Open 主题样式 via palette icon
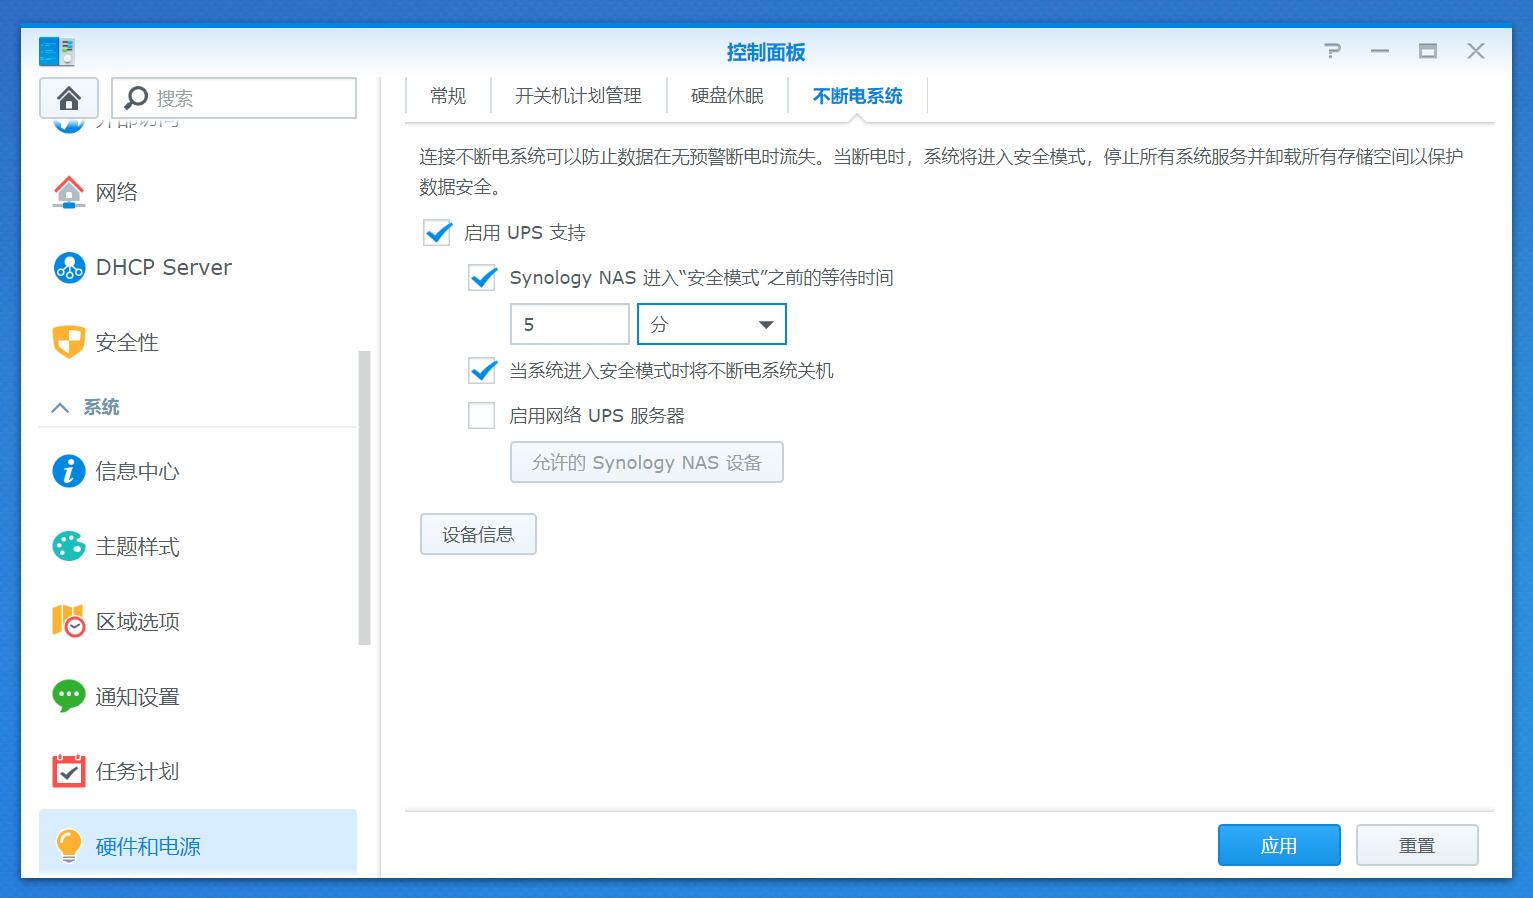 tap(67, 546)
